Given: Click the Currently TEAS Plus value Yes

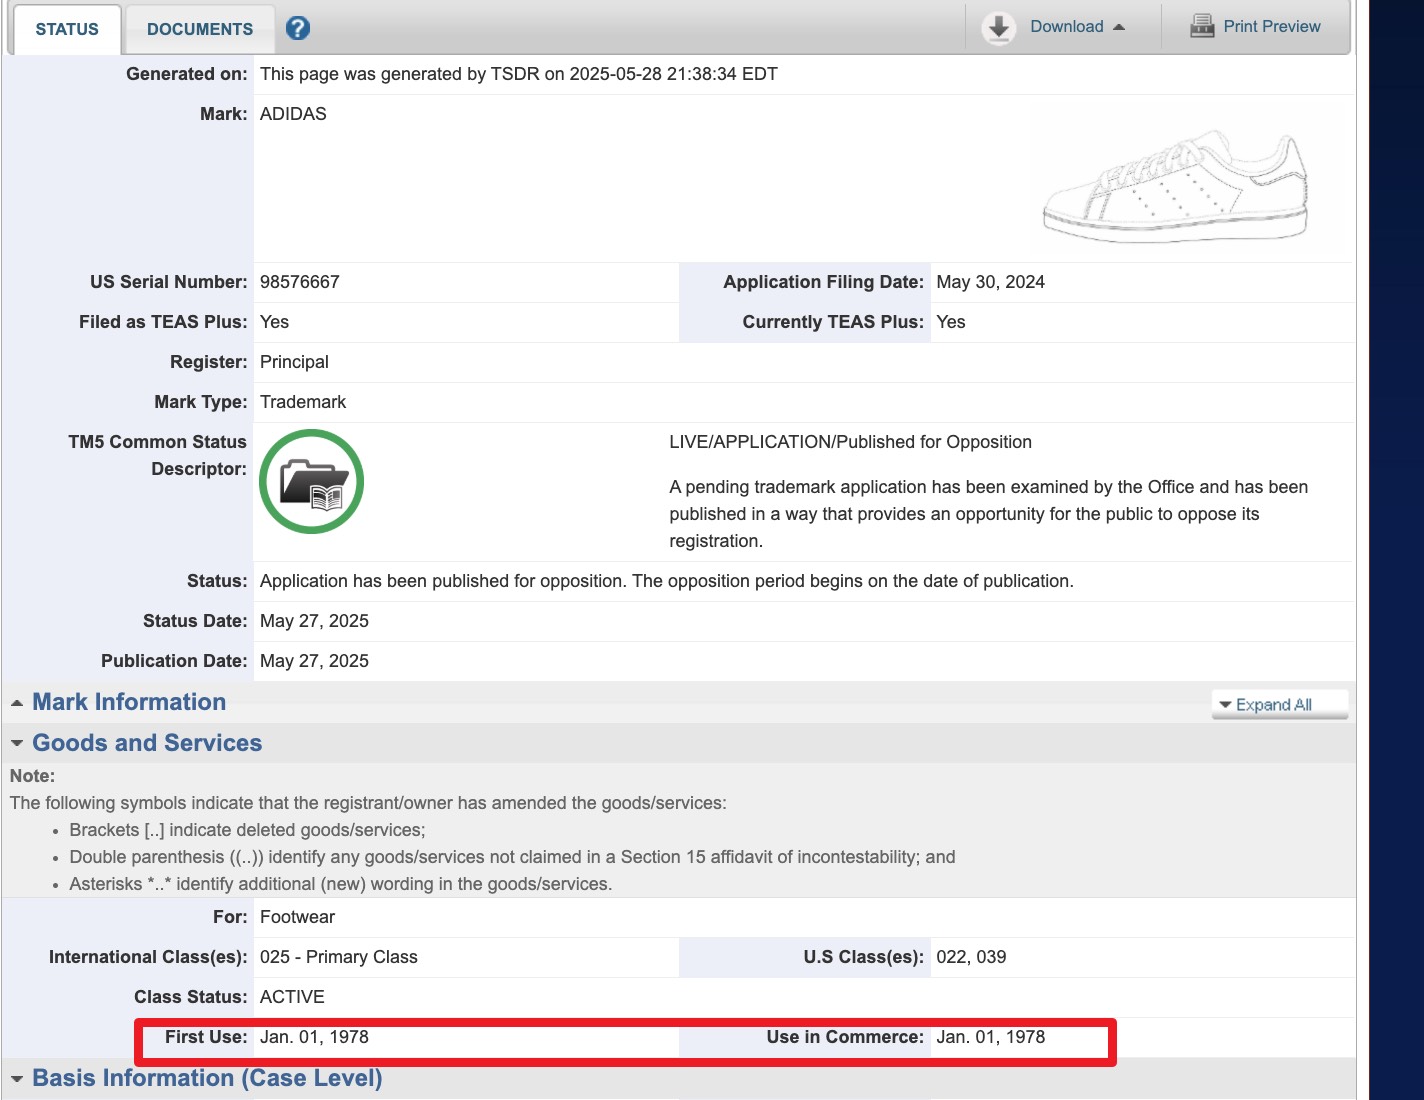Looking at the screenshot, I should (951, 322).
